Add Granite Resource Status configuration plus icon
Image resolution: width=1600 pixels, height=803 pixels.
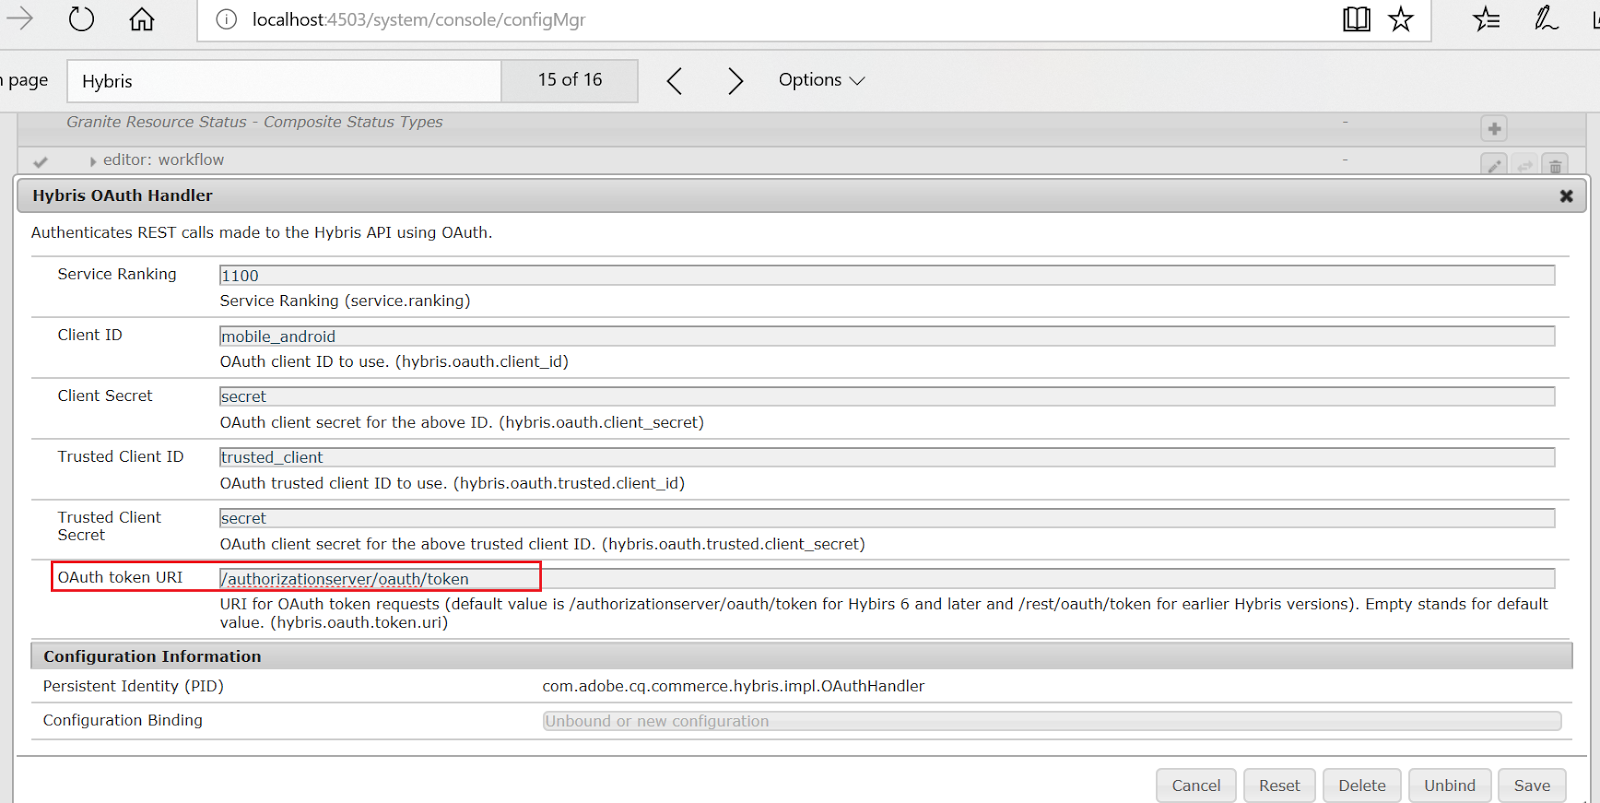click(1494, 128)
